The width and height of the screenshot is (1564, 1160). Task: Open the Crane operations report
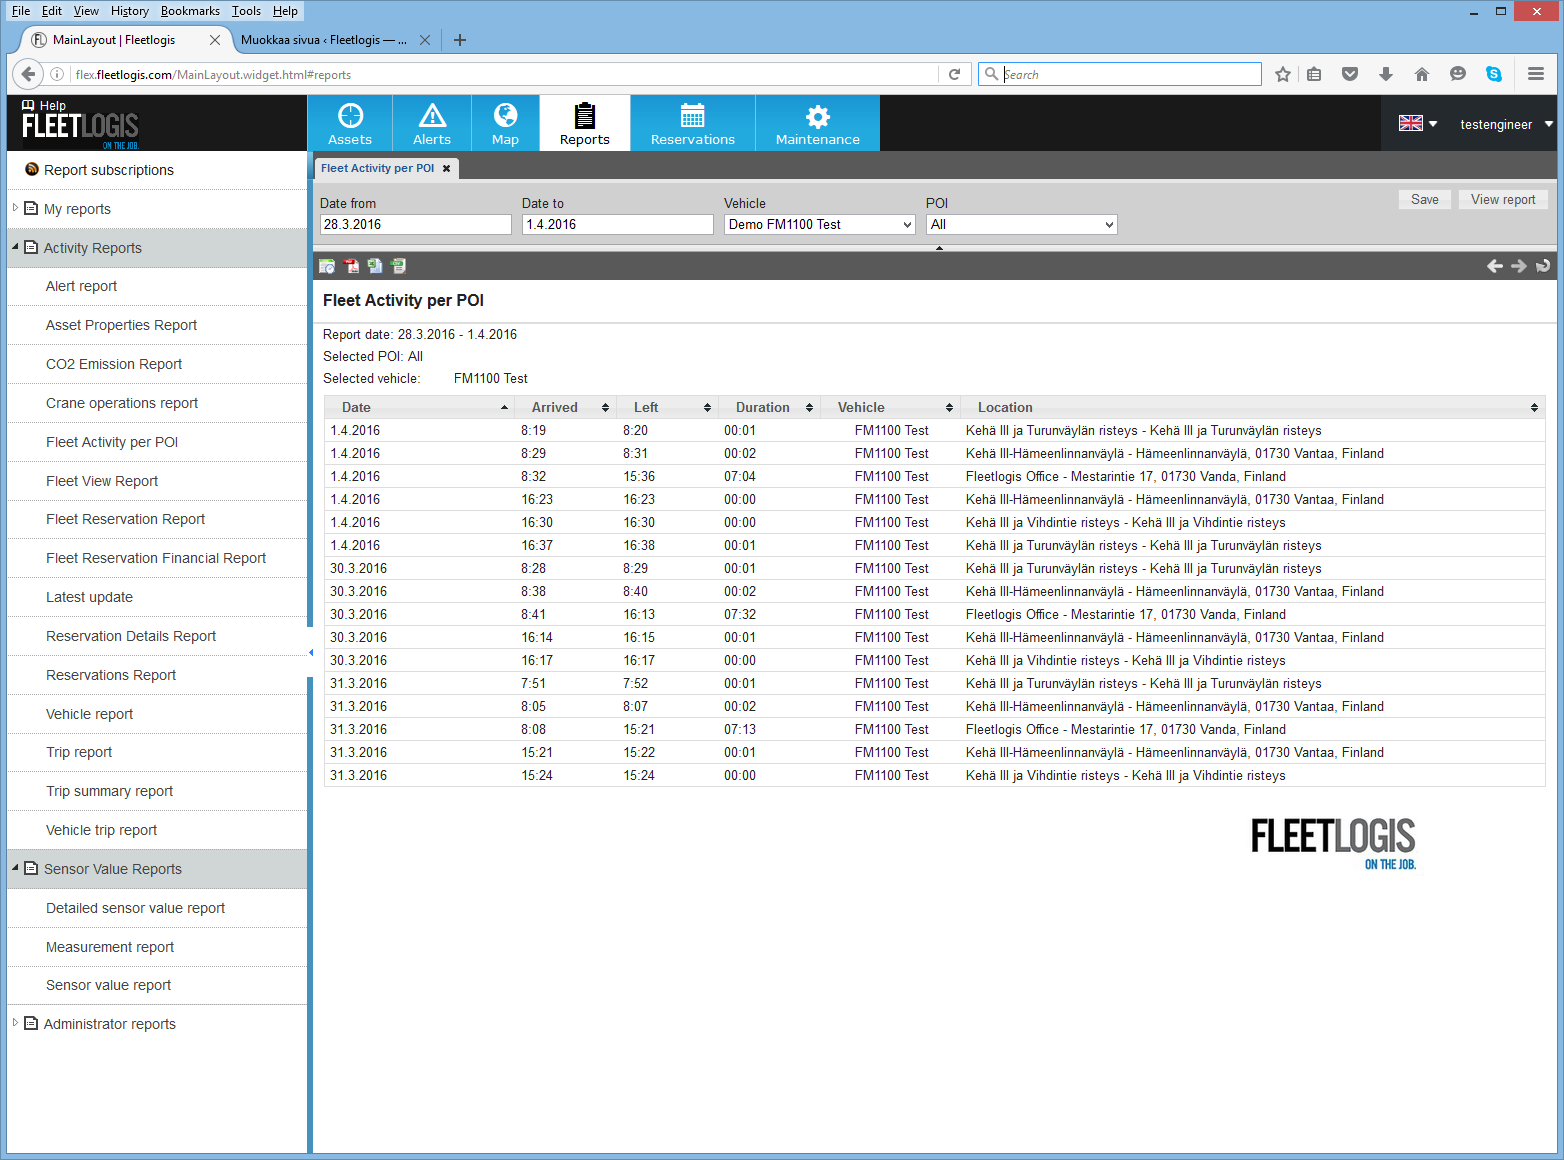(122, 403)
